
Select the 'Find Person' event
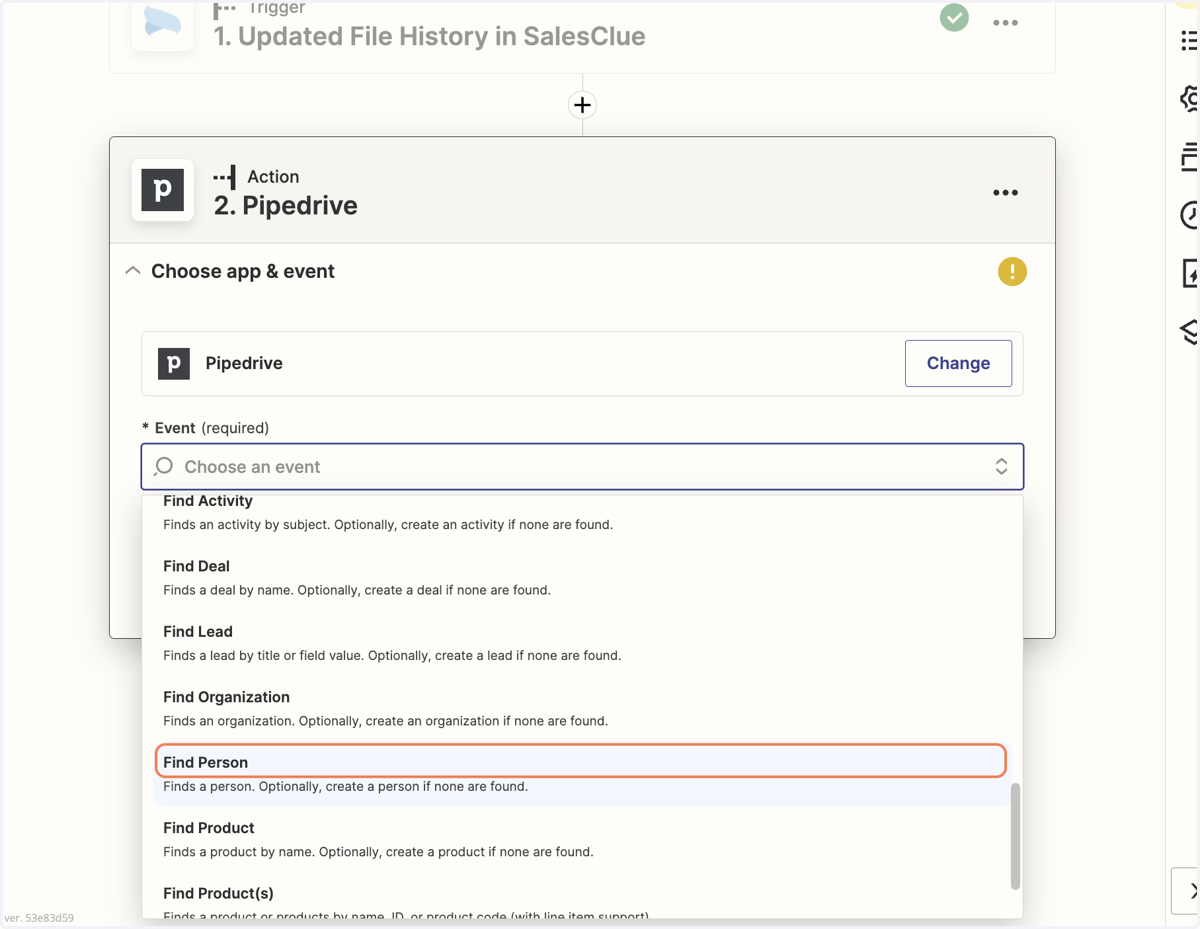point(582,773)
